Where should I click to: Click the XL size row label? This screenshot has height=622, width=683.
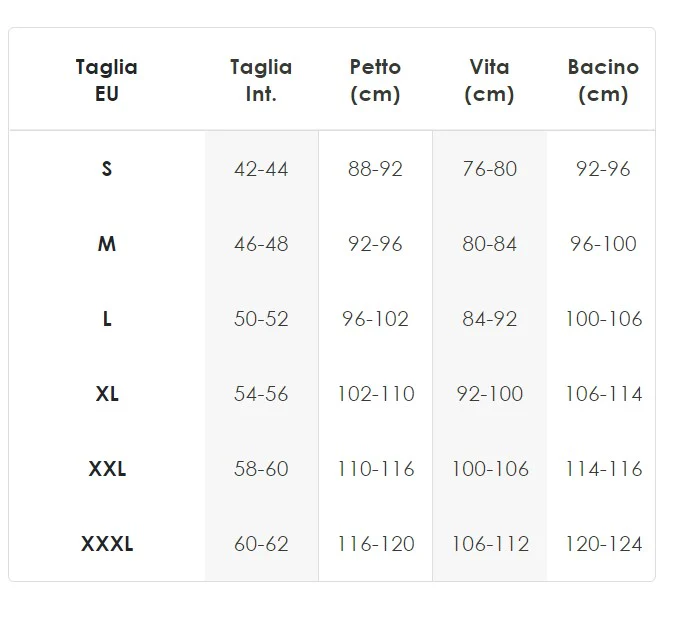point(107,394)
